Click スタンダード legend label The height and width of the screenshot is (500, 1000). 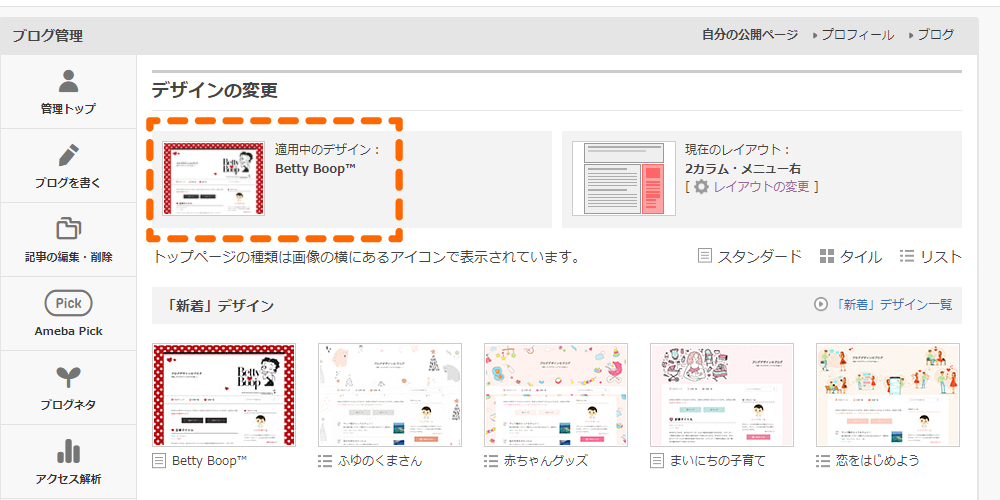pos(760,256)
